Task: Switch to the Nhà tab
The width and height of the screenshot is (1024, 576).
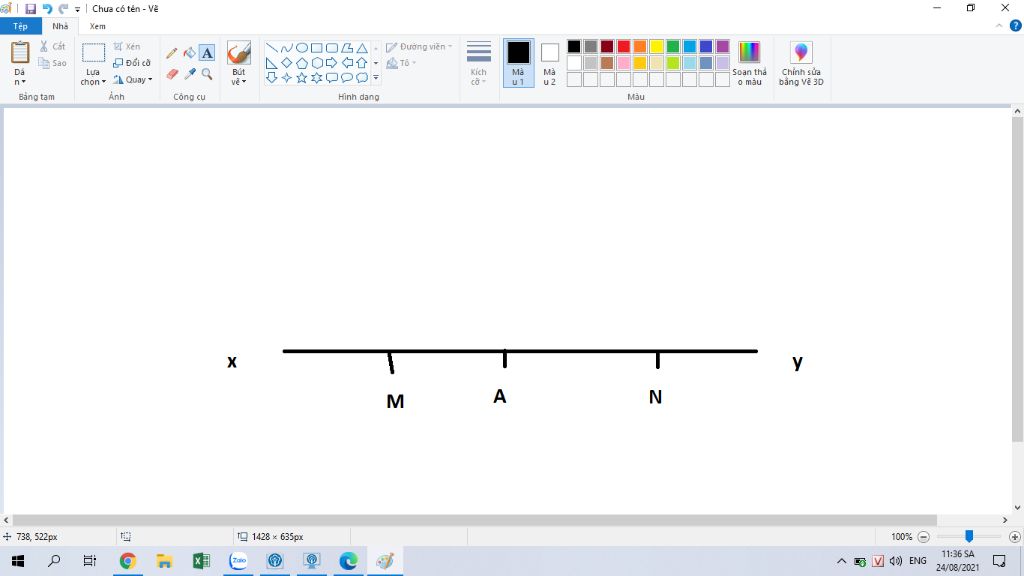Action: [x=60, y=26]
